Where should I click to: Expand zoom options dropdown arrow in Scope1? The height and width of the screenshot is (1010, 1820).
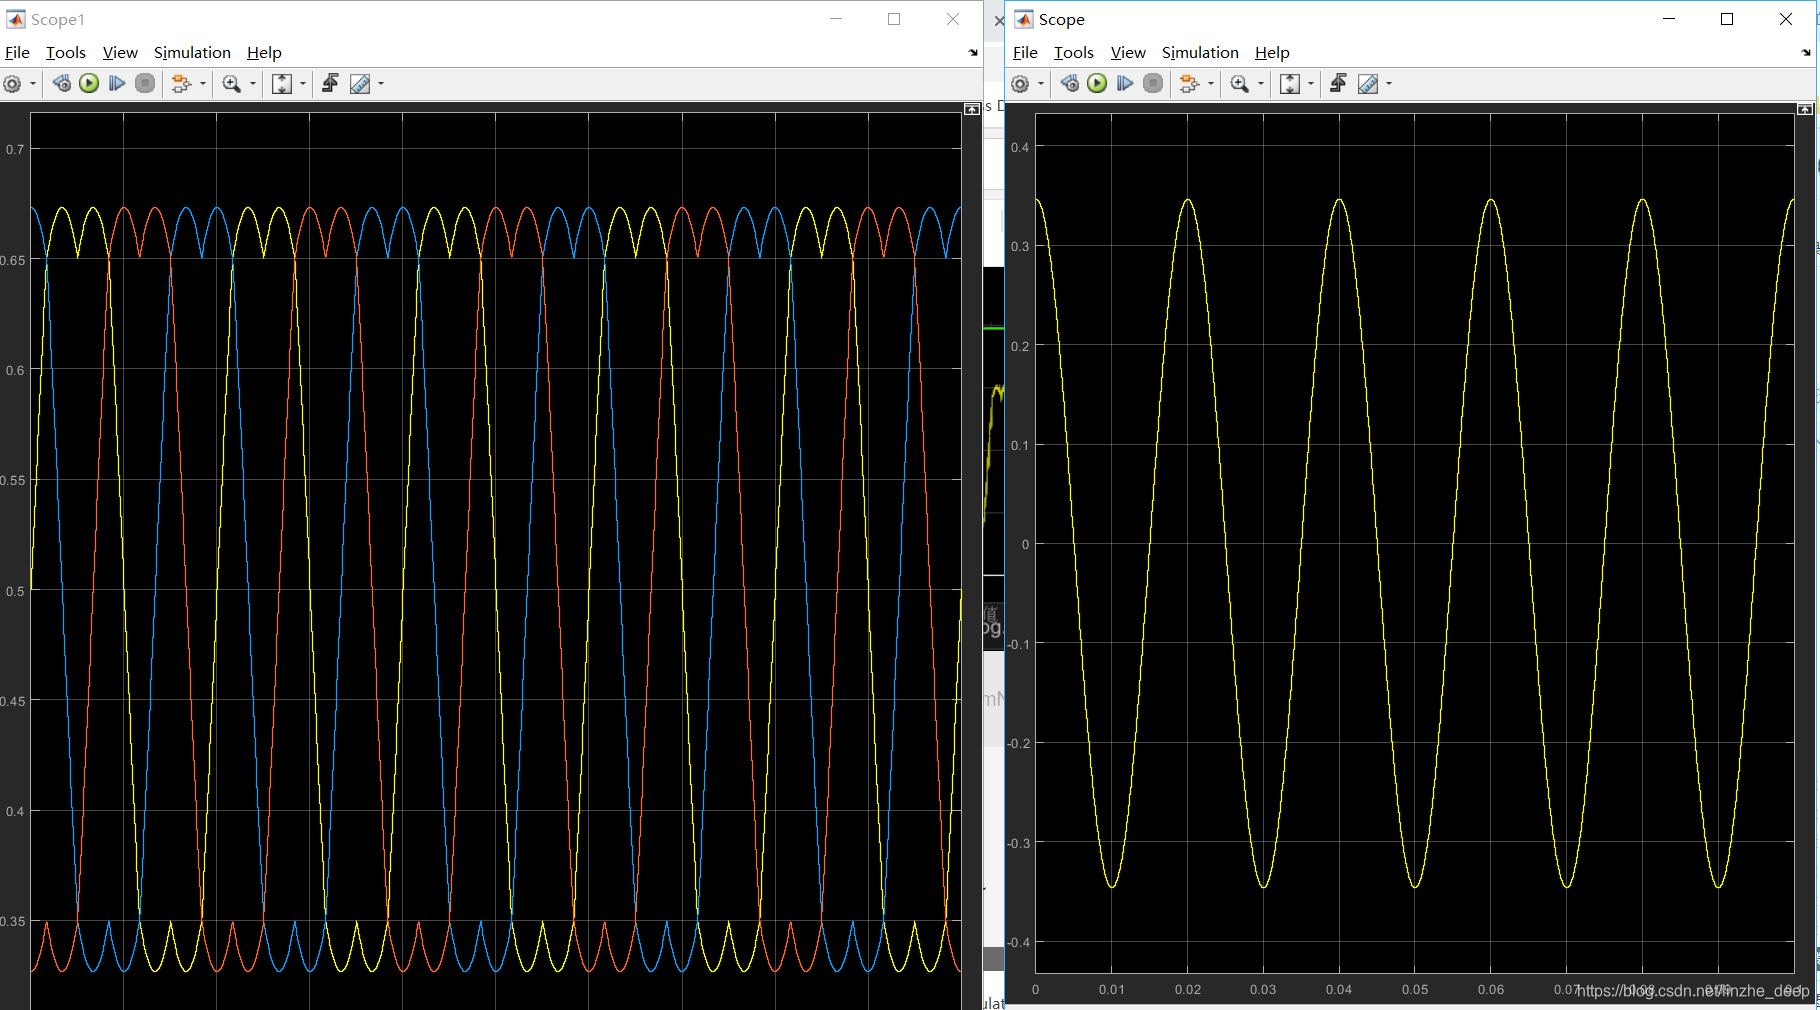point(253,84)
